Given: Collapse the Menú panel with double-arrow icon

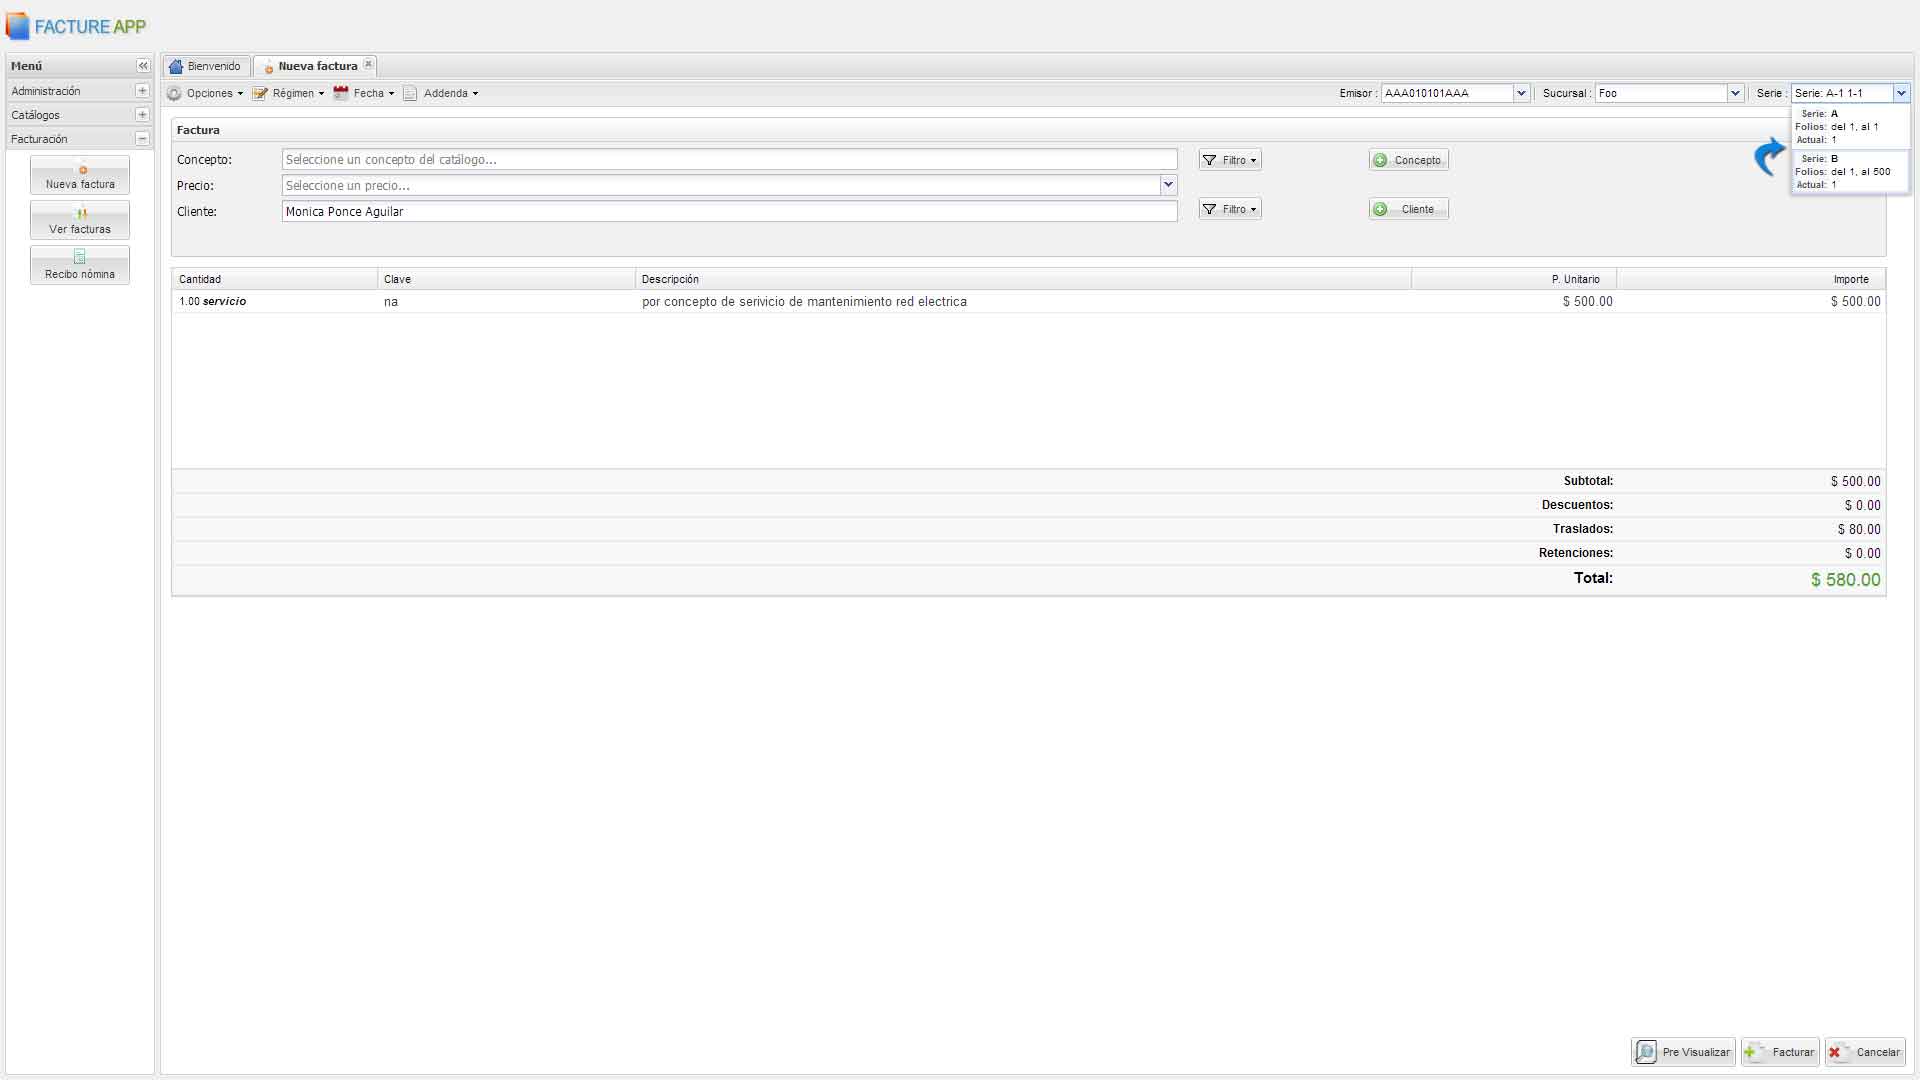Looking at the screenshot, I should pos(143,66).
